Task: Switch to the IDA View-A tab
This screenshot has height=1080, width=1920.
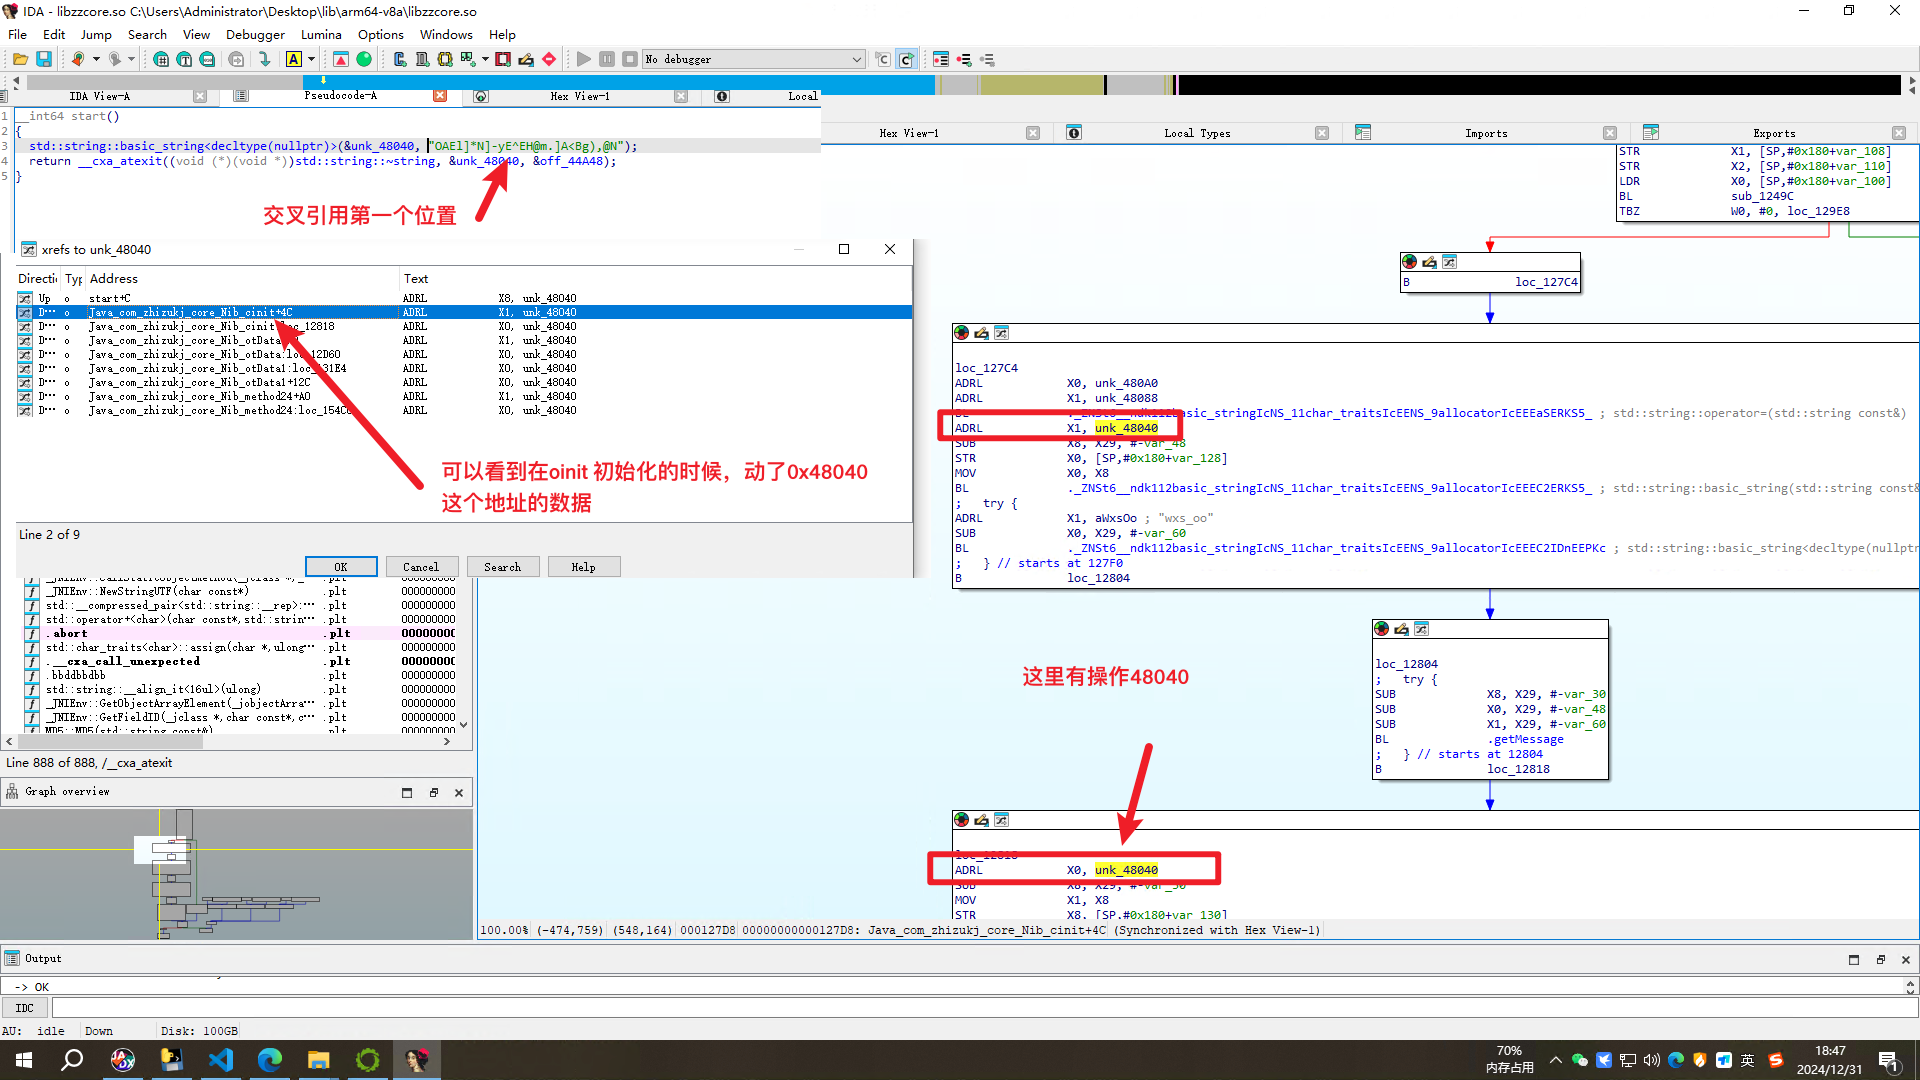Action: pyautogui.click(x=100, y=96)
